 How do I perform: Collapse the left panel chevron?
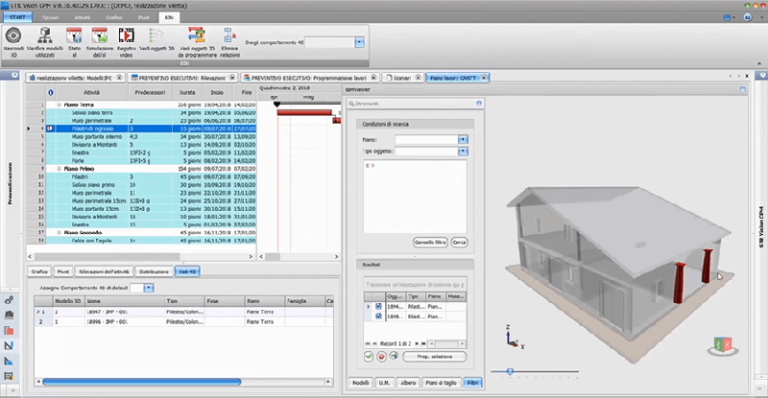pyautogui.click(x=15, y=75)
